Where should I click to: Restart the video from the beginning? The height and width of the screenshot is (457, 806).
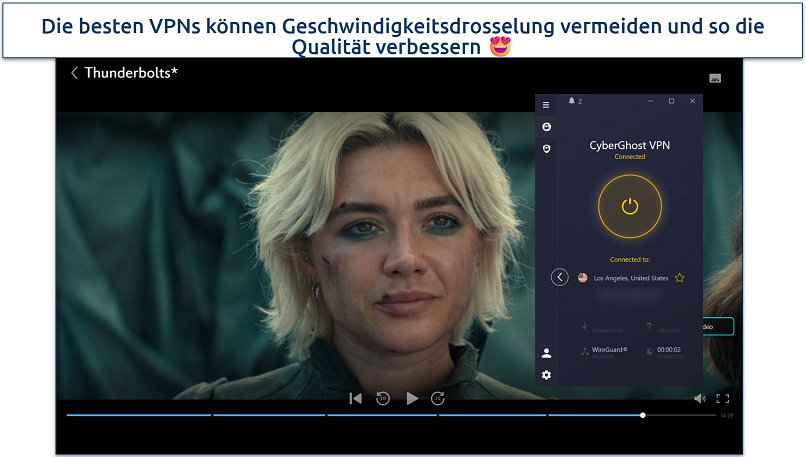[355, 398]
